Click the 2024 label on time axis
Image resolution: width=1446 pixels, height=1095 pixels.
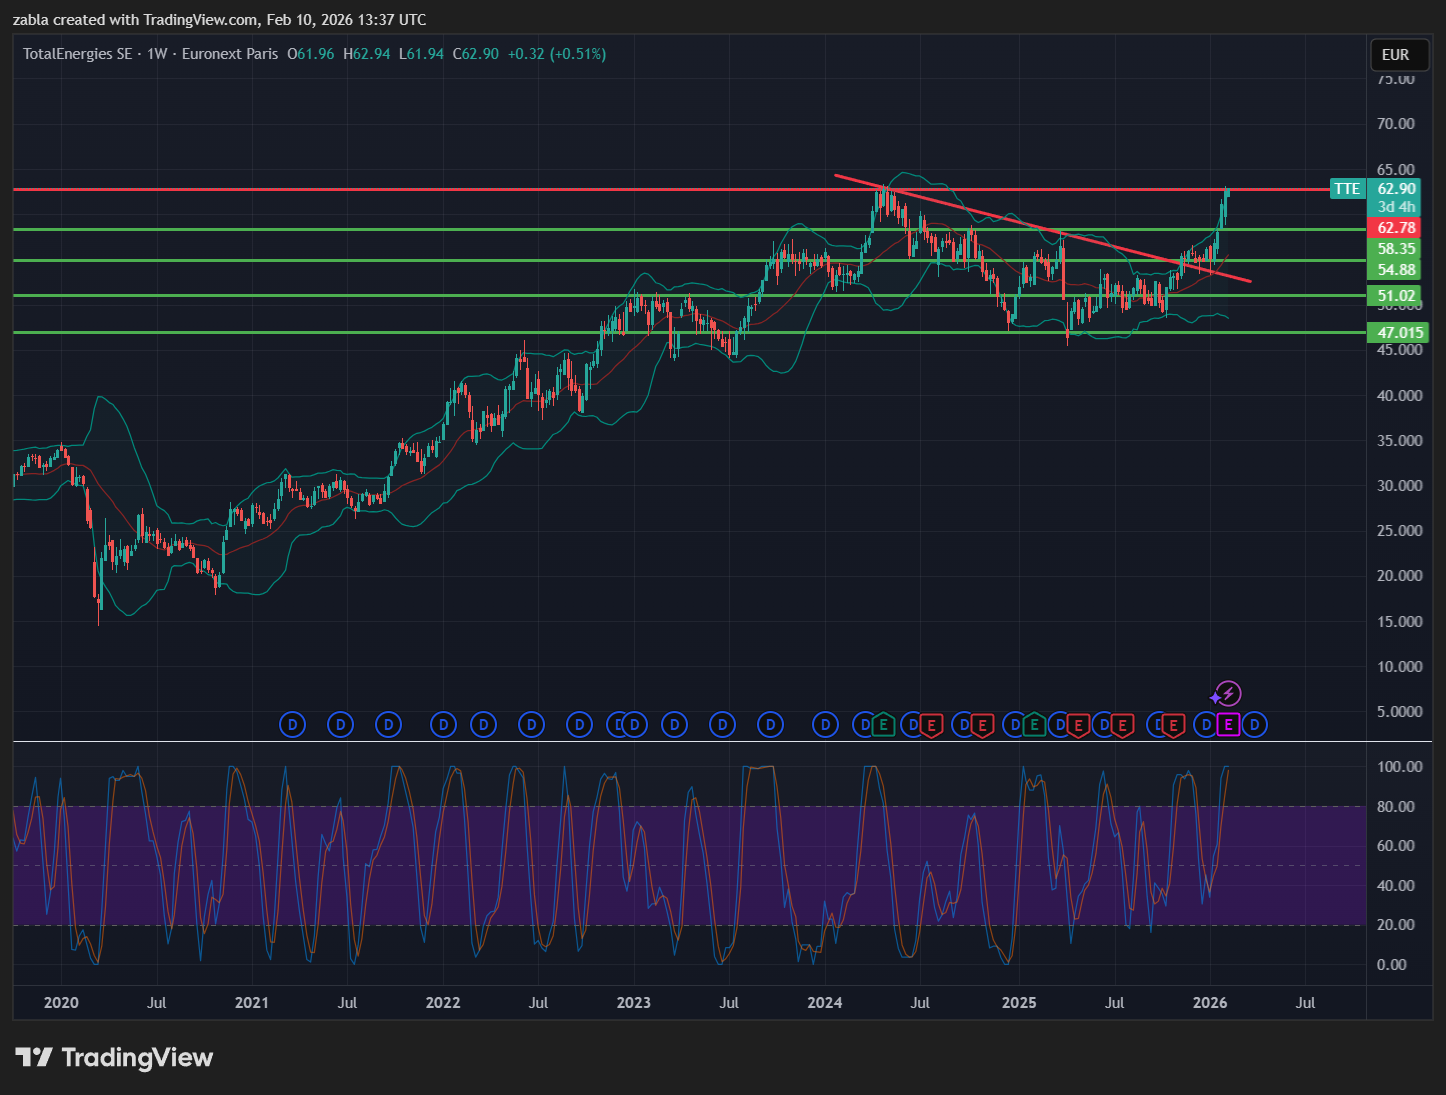[825, 1003]
